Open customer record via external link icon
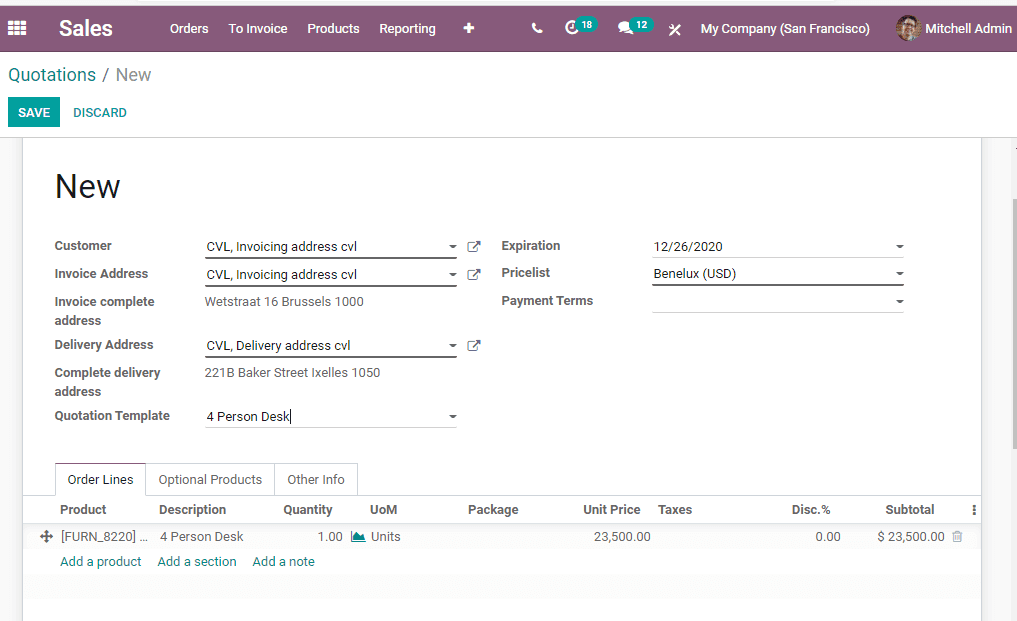Screen dimensions: 1017x621 (474, 246)
